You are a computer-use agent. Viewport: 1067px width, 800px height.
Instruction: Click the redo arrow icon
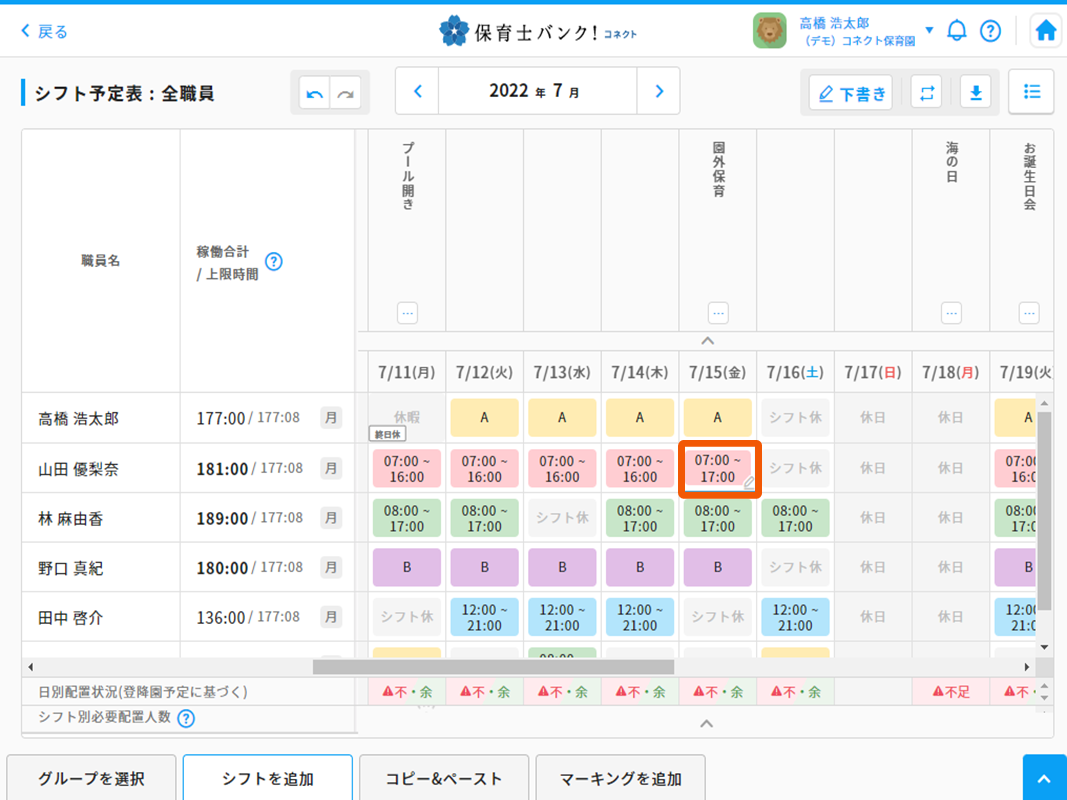click(345, 93)
